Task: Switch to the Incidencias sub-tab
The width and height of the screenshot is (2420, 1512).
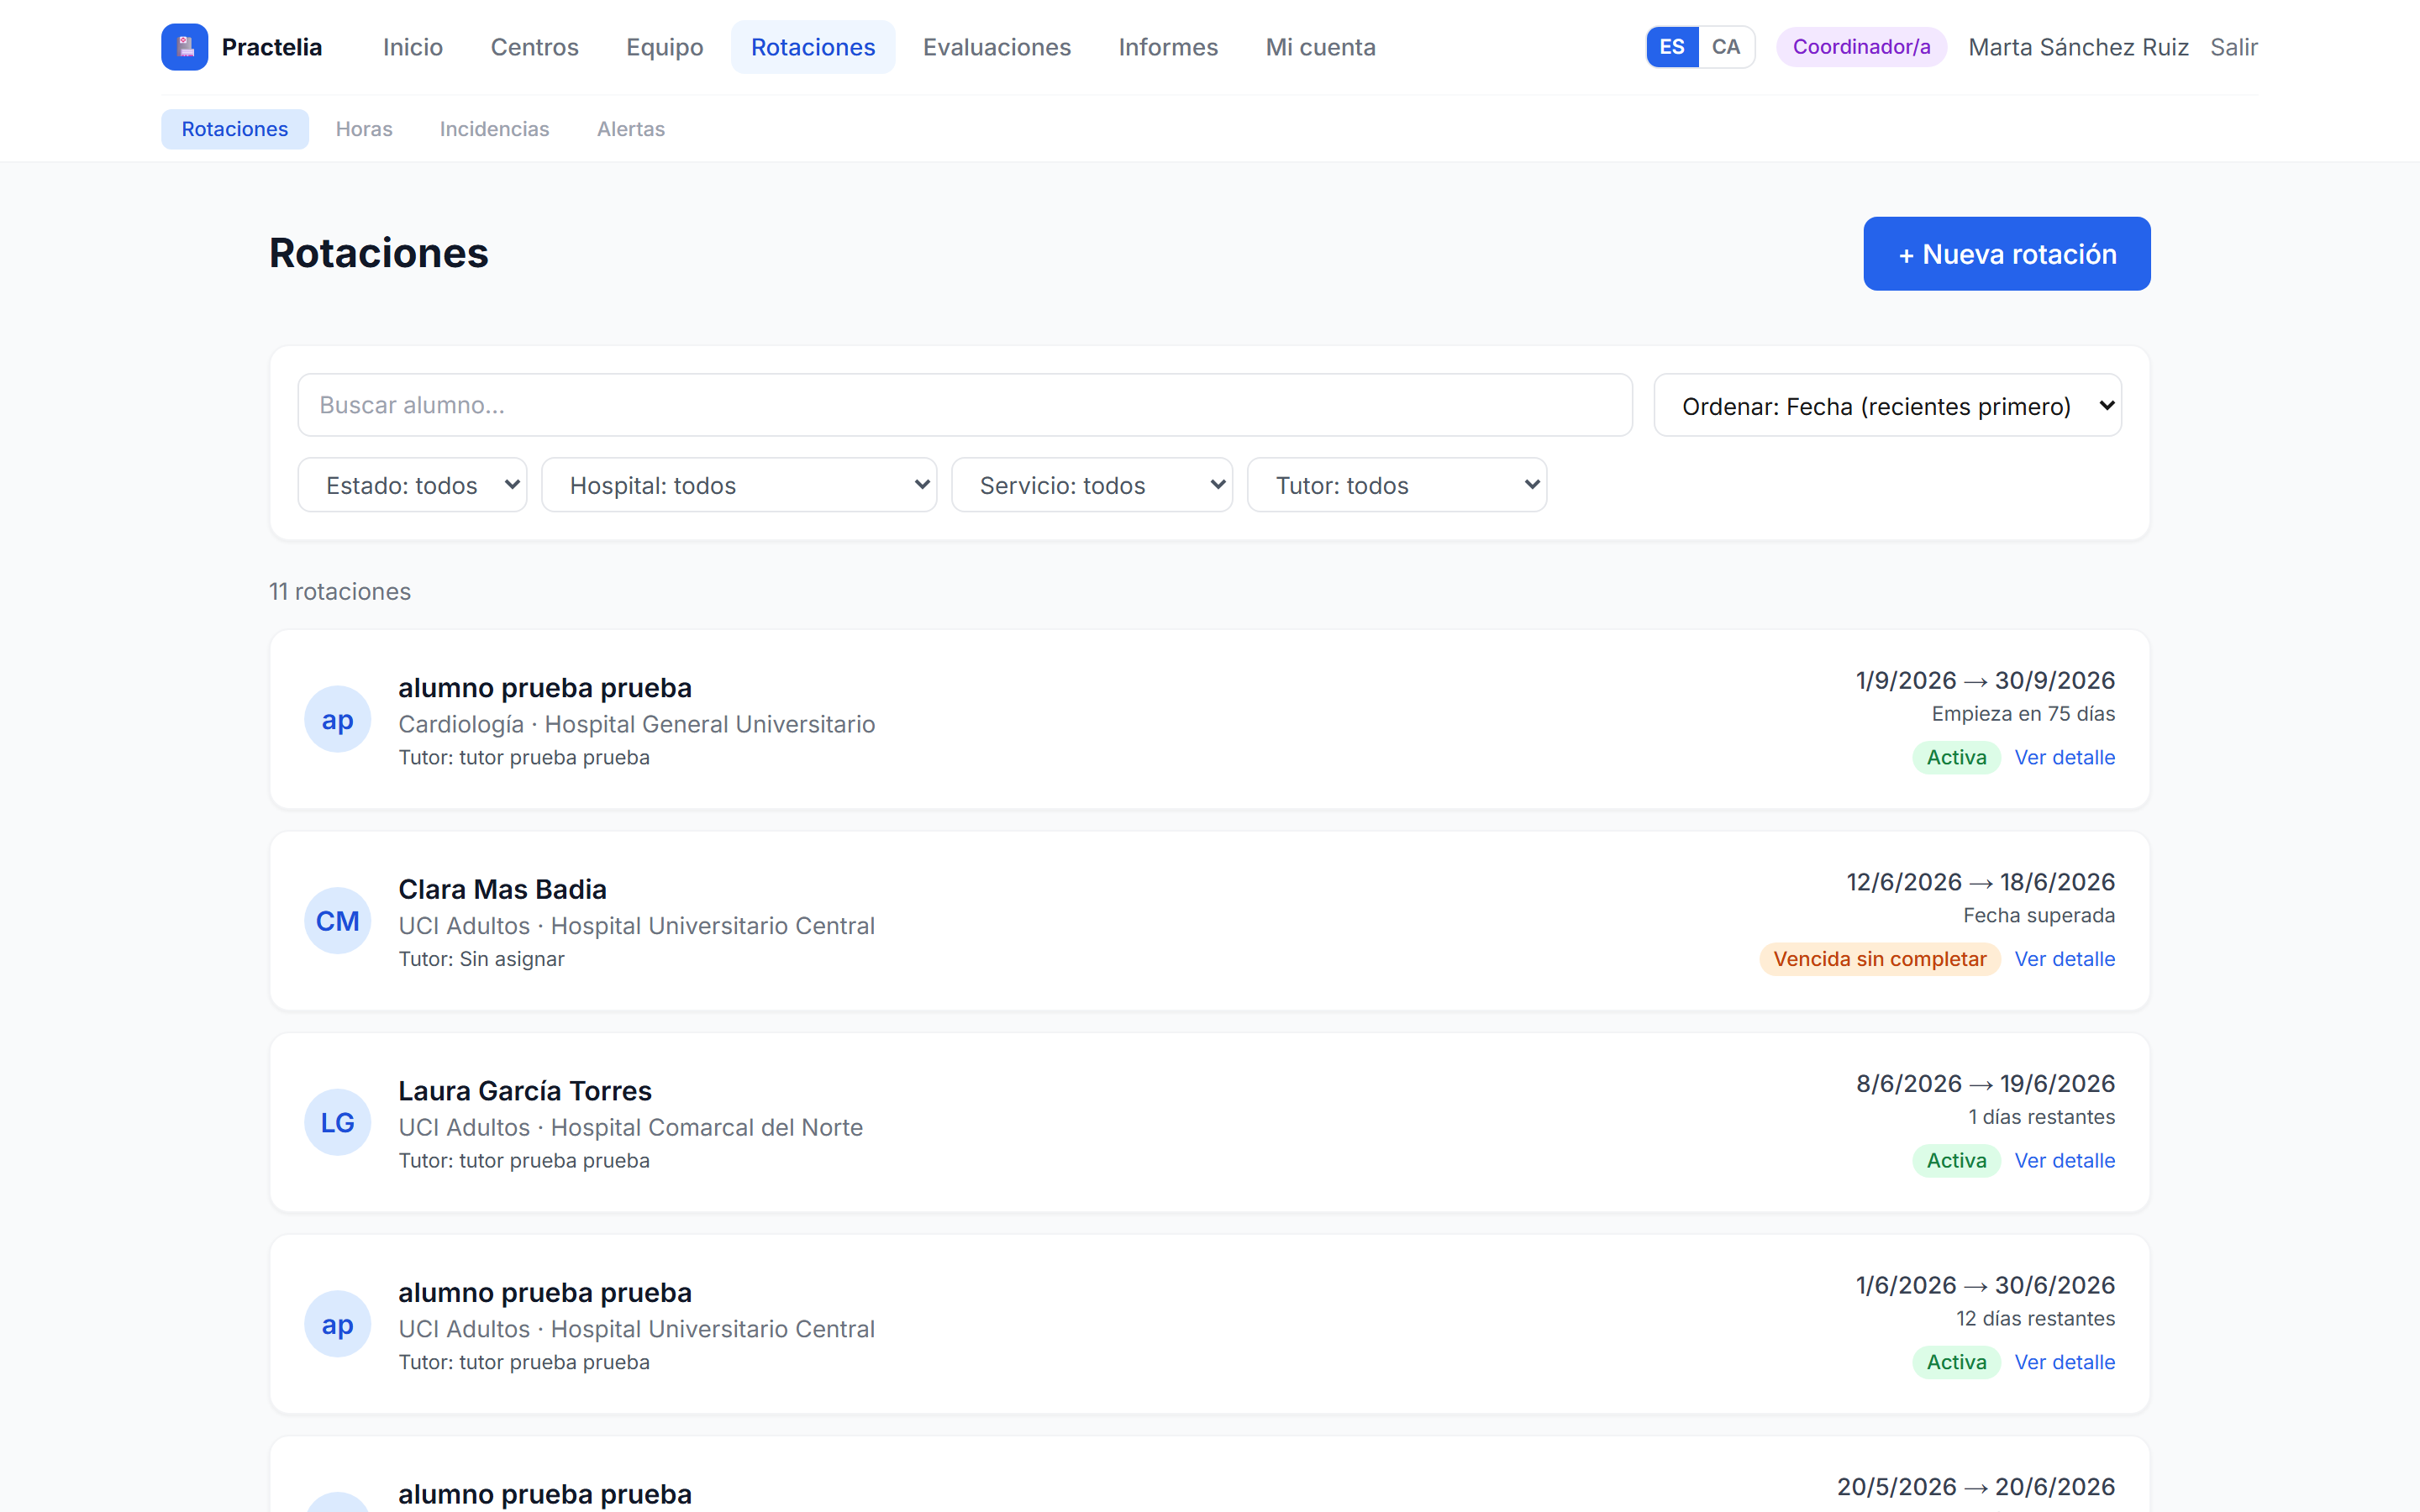Action: click(x=495, y=129)
